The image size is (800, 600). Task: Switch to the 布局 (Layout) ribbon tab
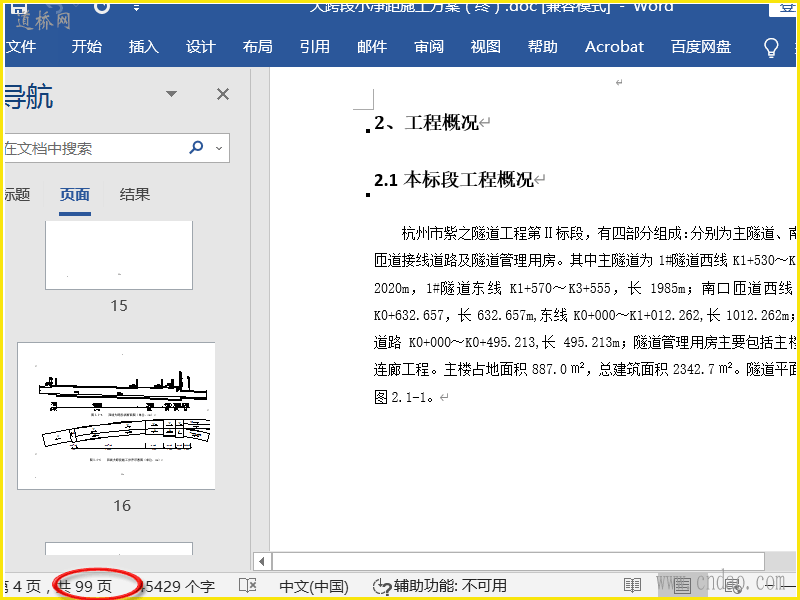[x=258, y=46]
